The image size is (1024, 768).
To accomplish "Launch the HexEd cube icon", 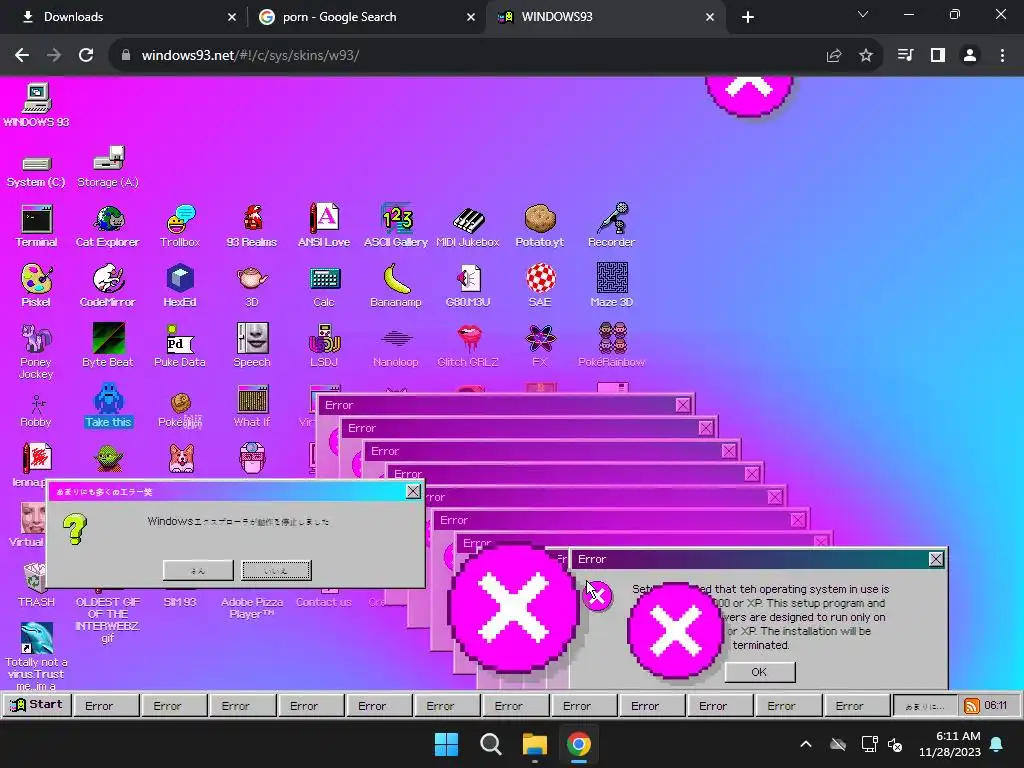I will click(x=180, y=286).
